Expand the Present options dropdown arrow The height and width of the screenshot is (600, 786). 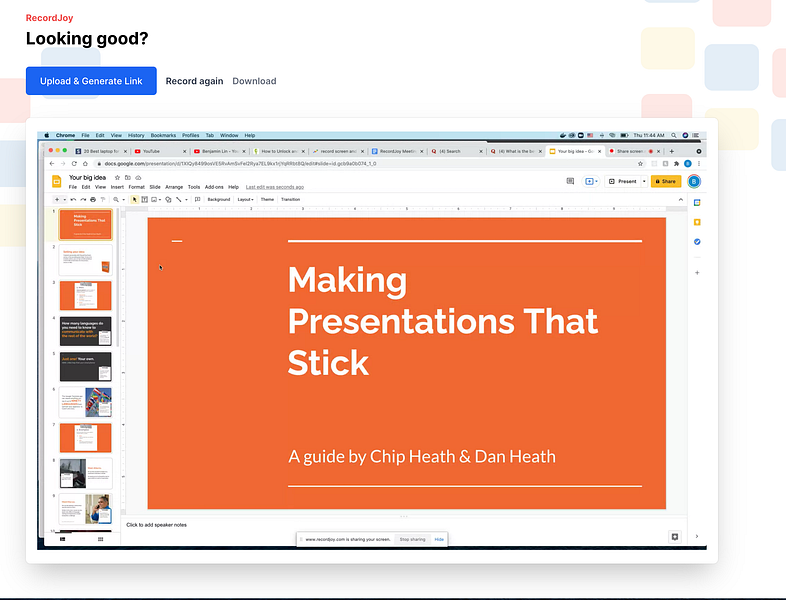pyautogui.click(x=644, y=181)
